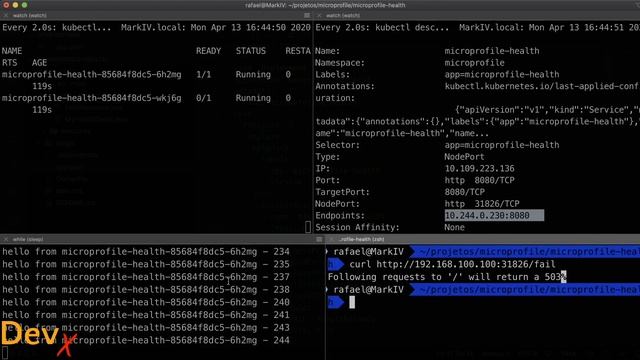
Task: Click the 'Endpoints:' label
Action: pyautogui.click(x=340, y=216)
